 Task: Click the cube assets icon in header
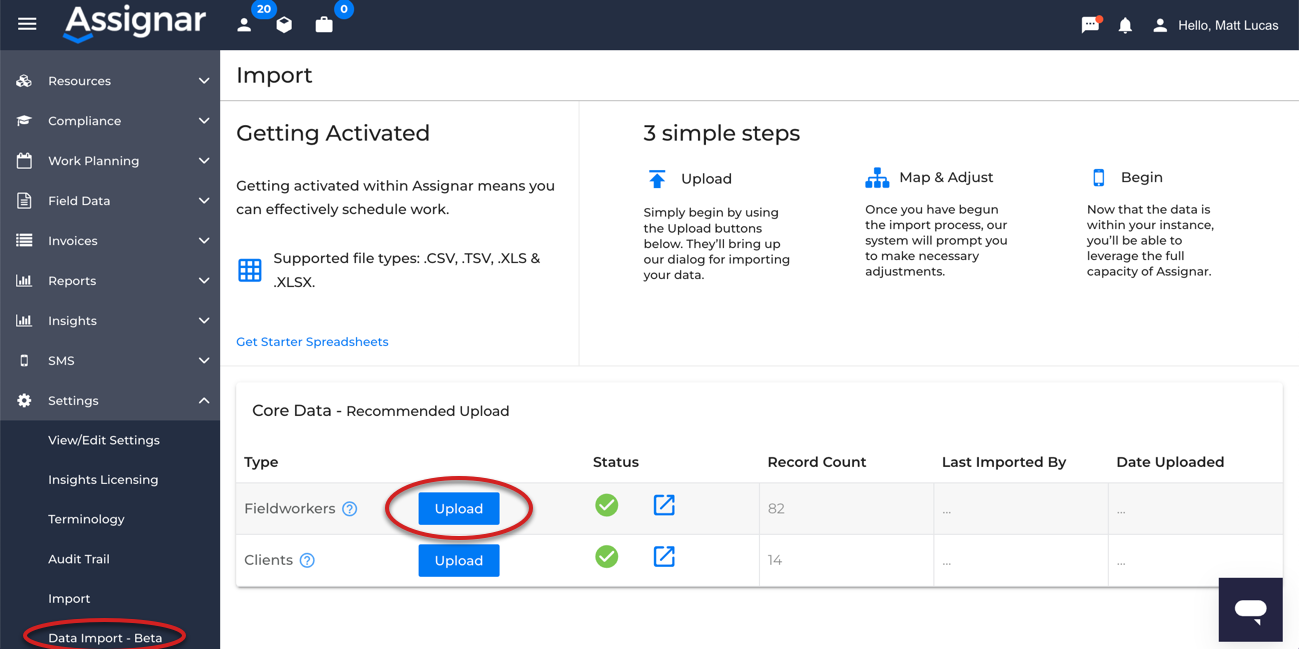(x=284, y=25)
